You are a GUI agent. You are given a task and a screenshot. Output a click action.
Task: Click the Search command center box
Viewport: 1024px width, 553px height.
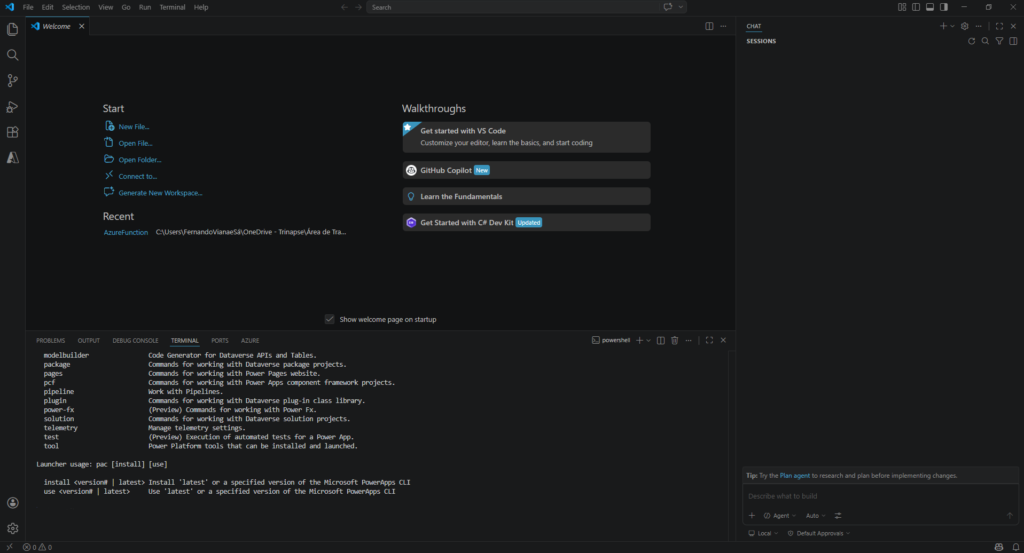[511, 7]
